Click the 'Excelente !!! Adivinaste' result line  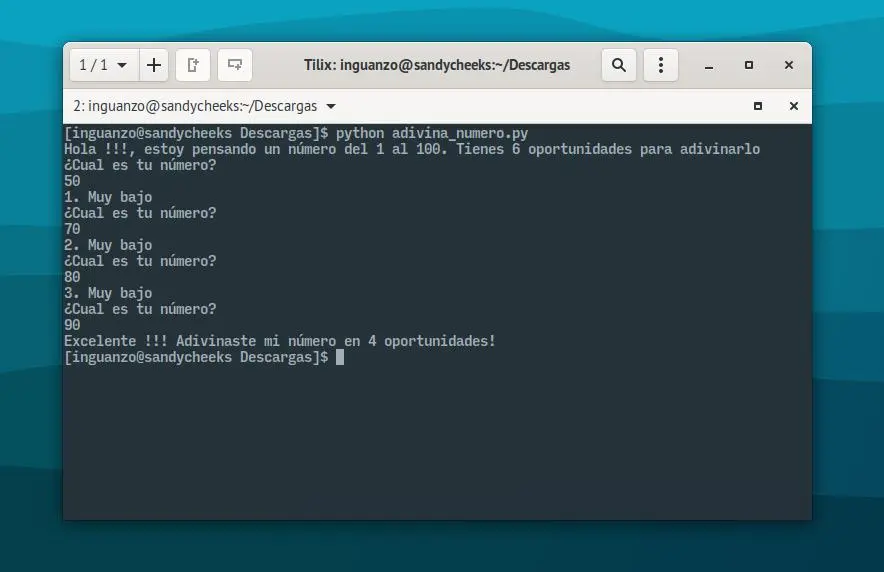[x=280, y=341]
